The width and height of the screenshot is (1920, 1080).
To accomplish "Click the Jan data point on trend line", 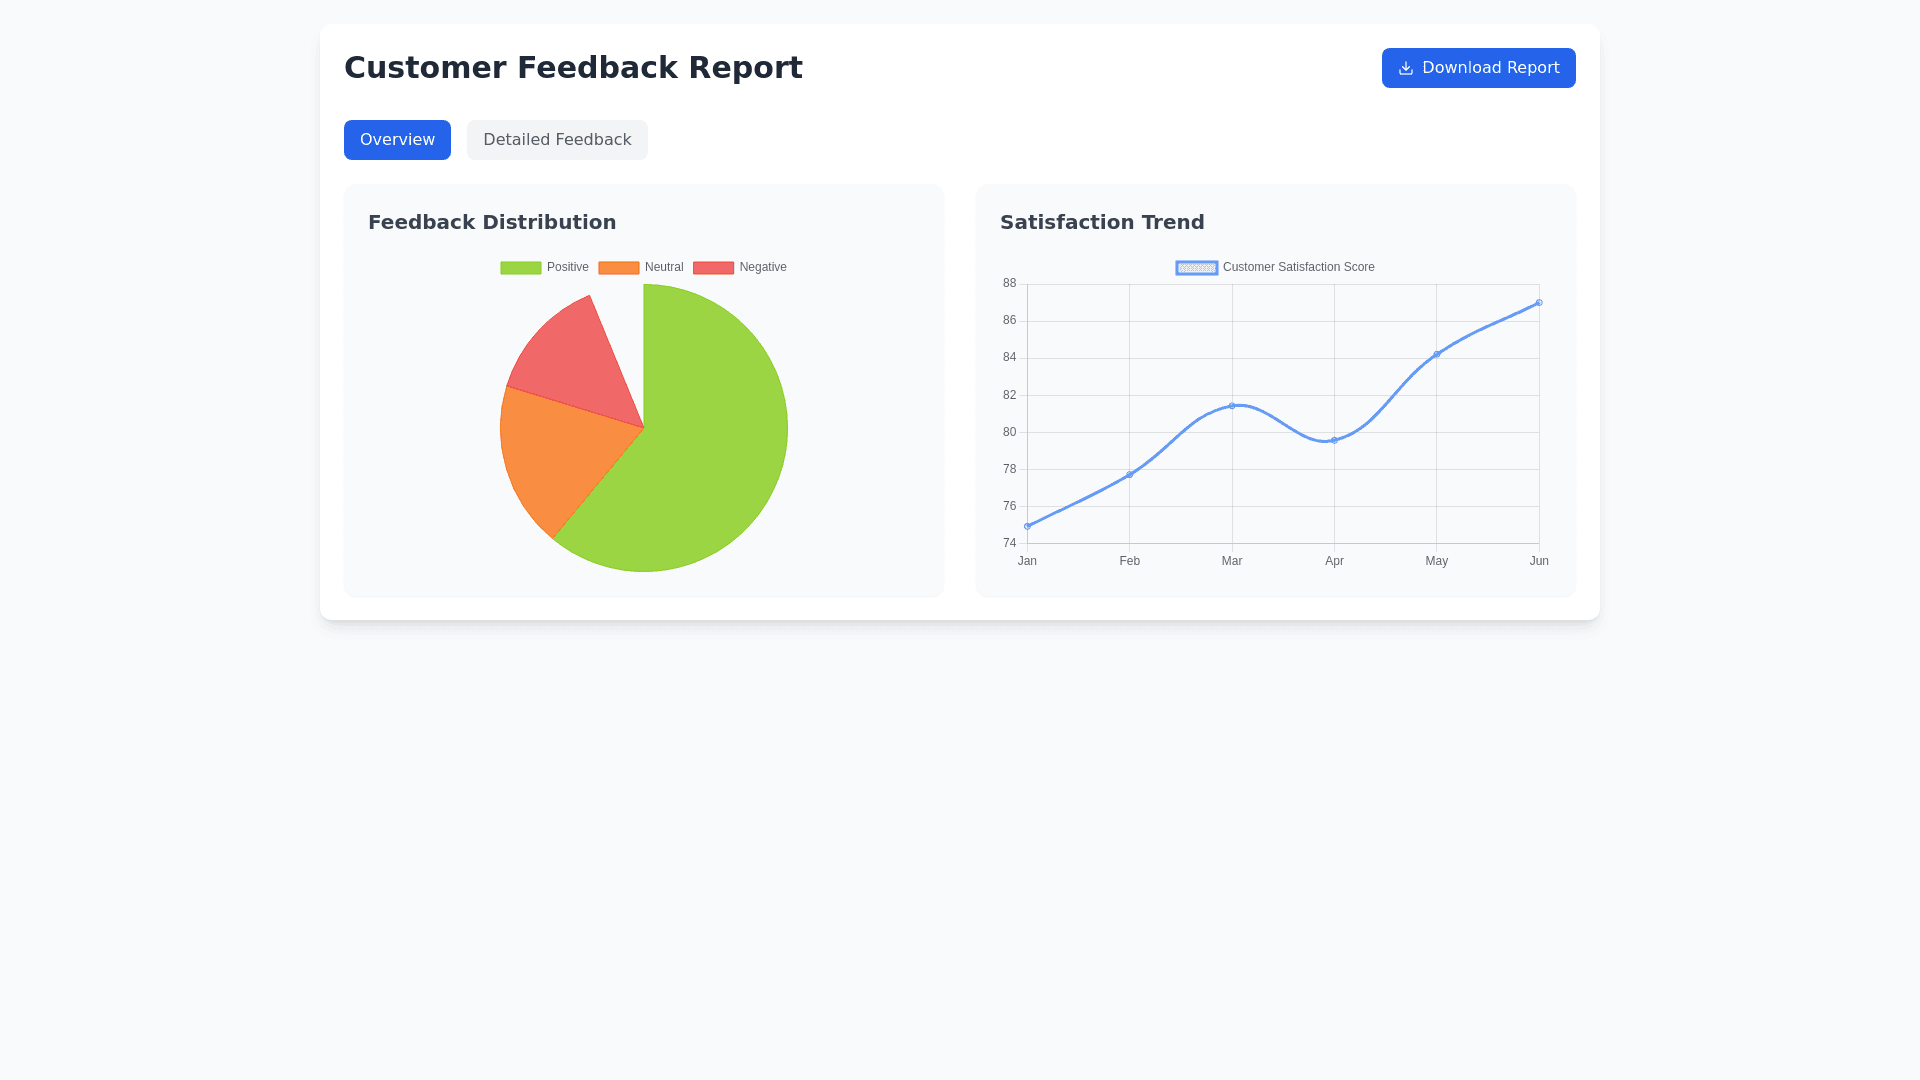I will coord(1027,526).
